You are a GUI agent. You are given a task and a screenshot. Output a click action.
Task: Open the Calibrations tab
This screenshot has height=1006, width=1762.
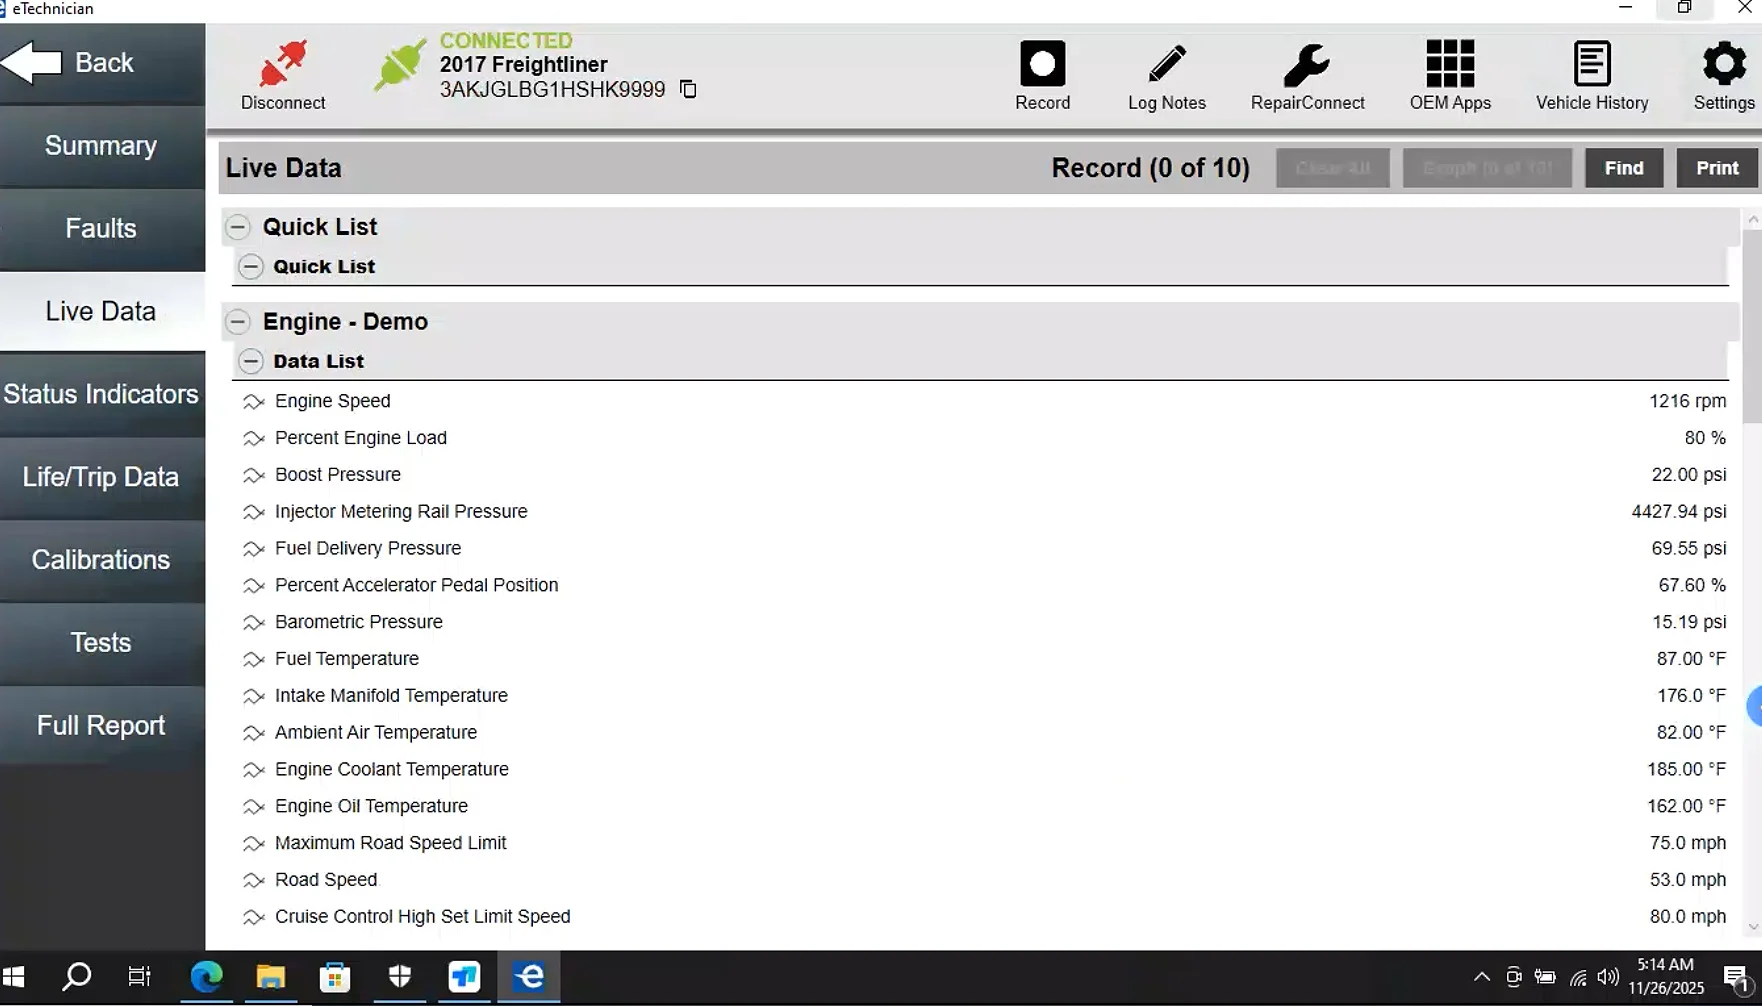102,560
